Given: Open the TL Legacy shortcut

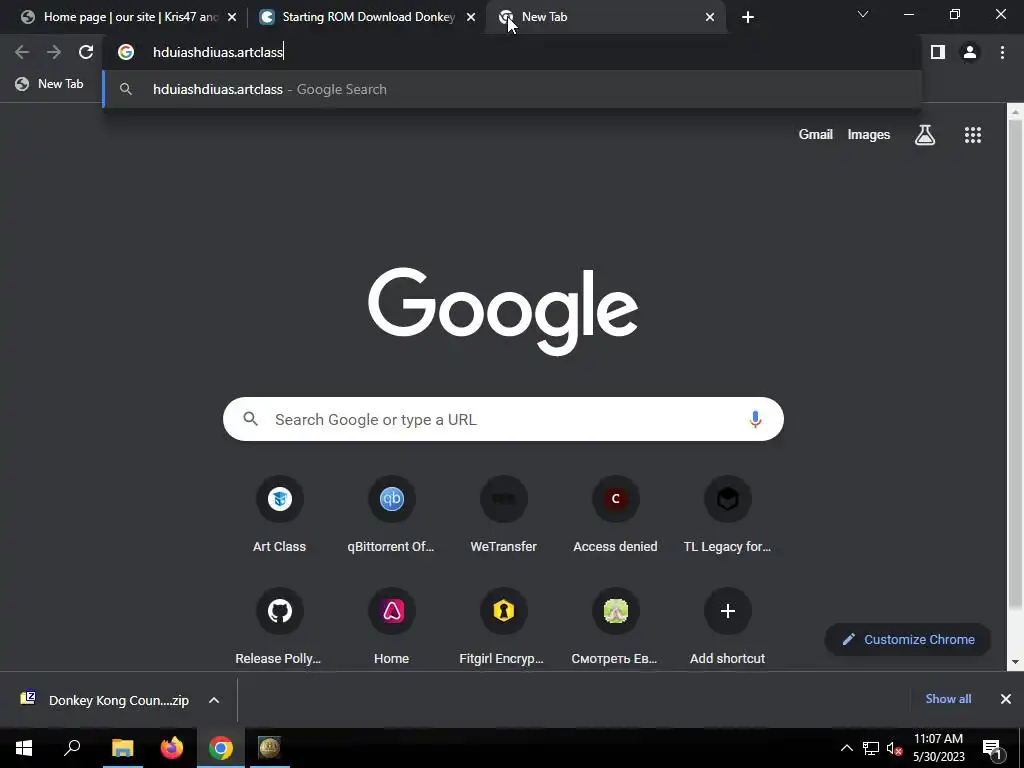Looking at the screenshot, I should (728, 515).
